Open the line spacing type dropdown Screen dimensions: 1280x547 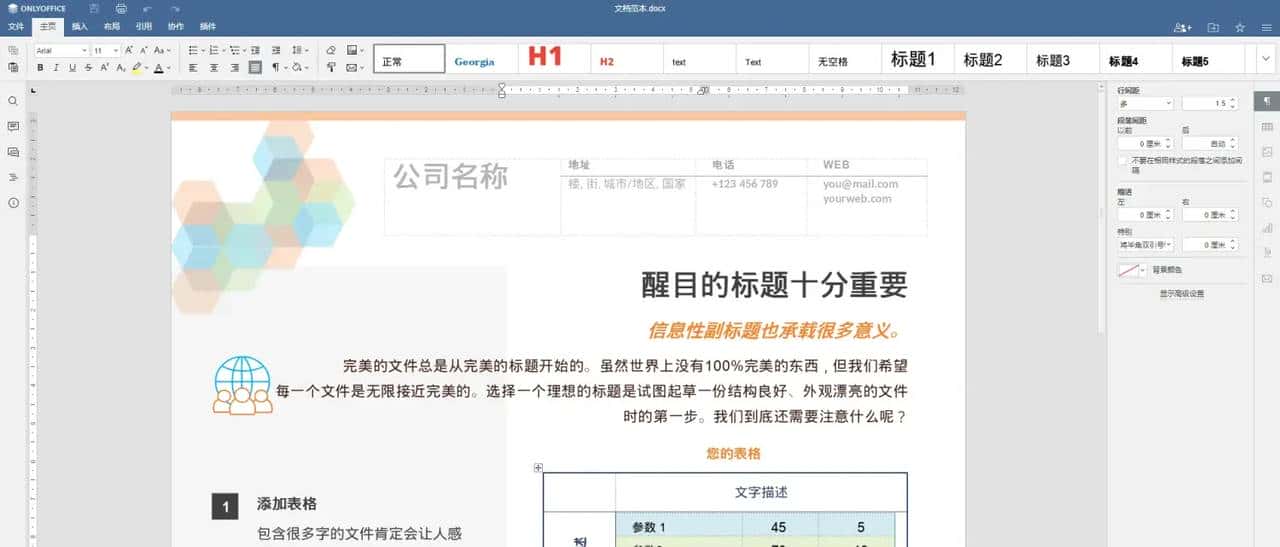(x=1145, y=103)
